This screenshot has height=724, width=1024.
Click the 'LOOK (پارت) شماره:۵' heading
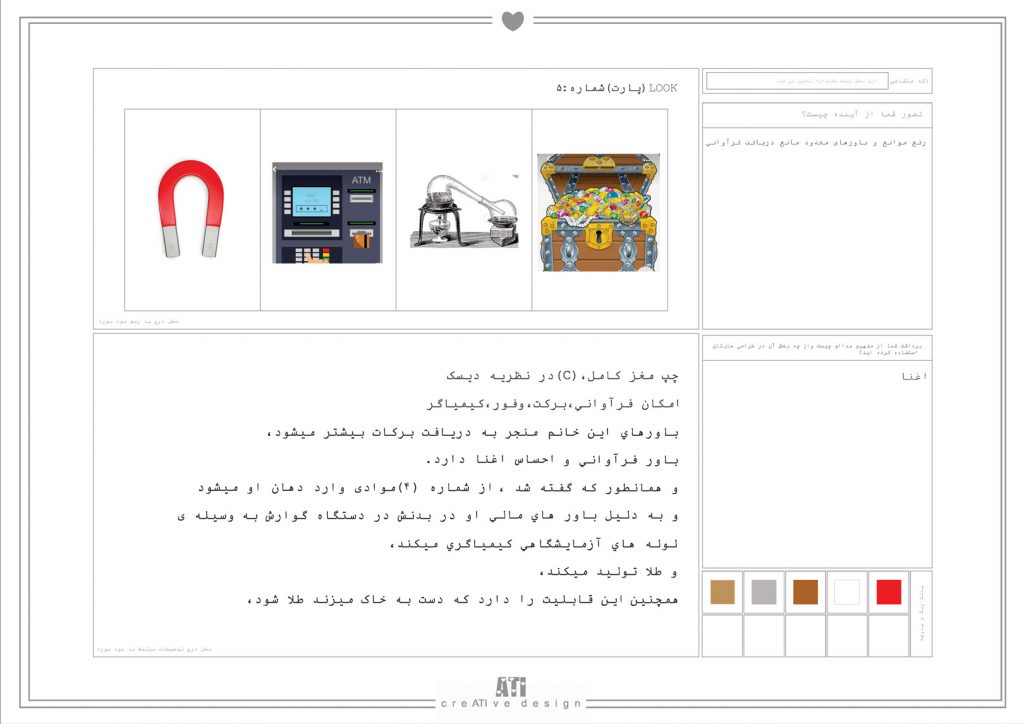[x=616, y=89]
